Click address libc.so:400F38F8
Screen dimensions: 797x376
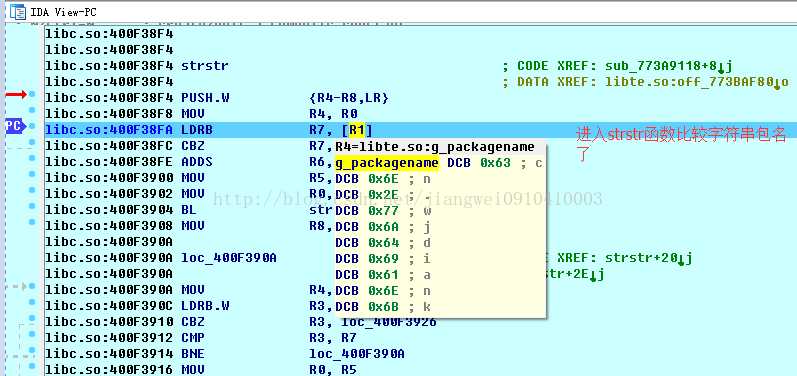(109, 114)
